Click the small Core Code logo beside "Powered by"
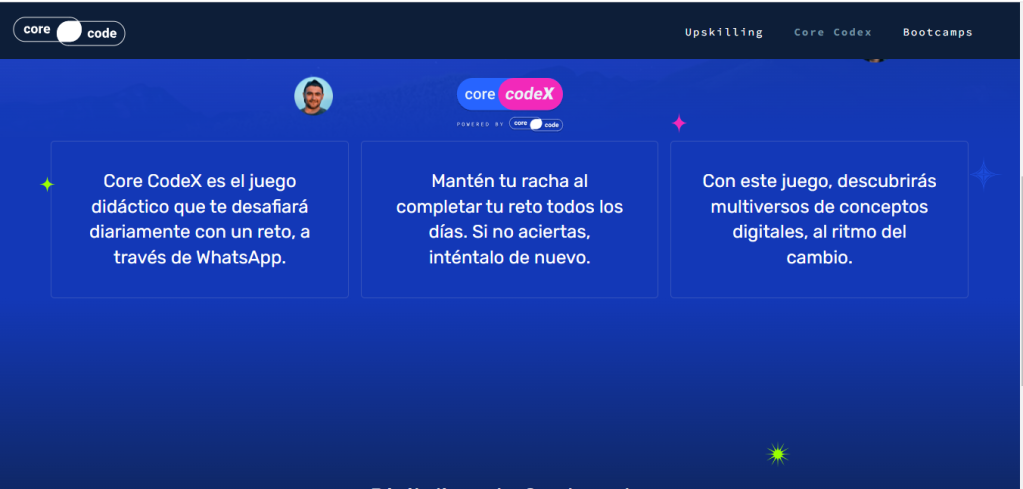1023x489 pixels. click(x=536, y=124)
